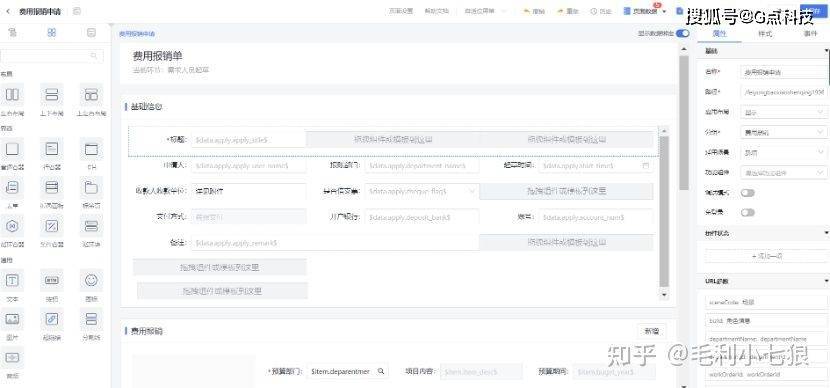Click the 新增 button in 费用报销 section
The height and width of the screenshot is (388, 830).
coord(651,331)
